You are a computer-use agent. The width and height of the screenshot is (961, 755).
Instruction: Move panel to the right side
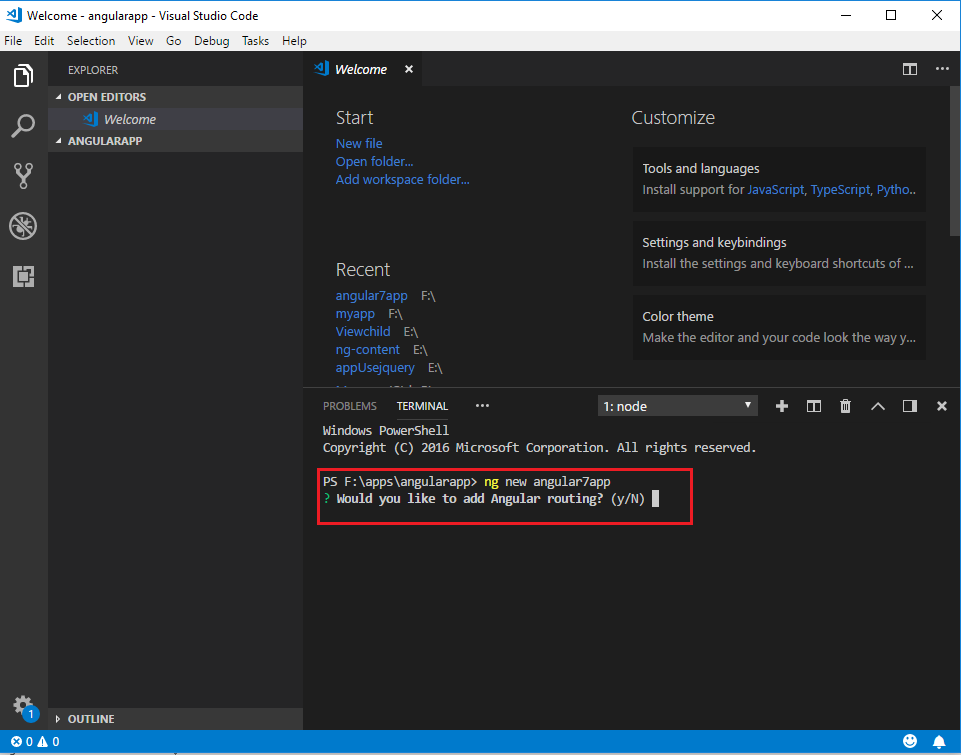(x=910, y=406)
